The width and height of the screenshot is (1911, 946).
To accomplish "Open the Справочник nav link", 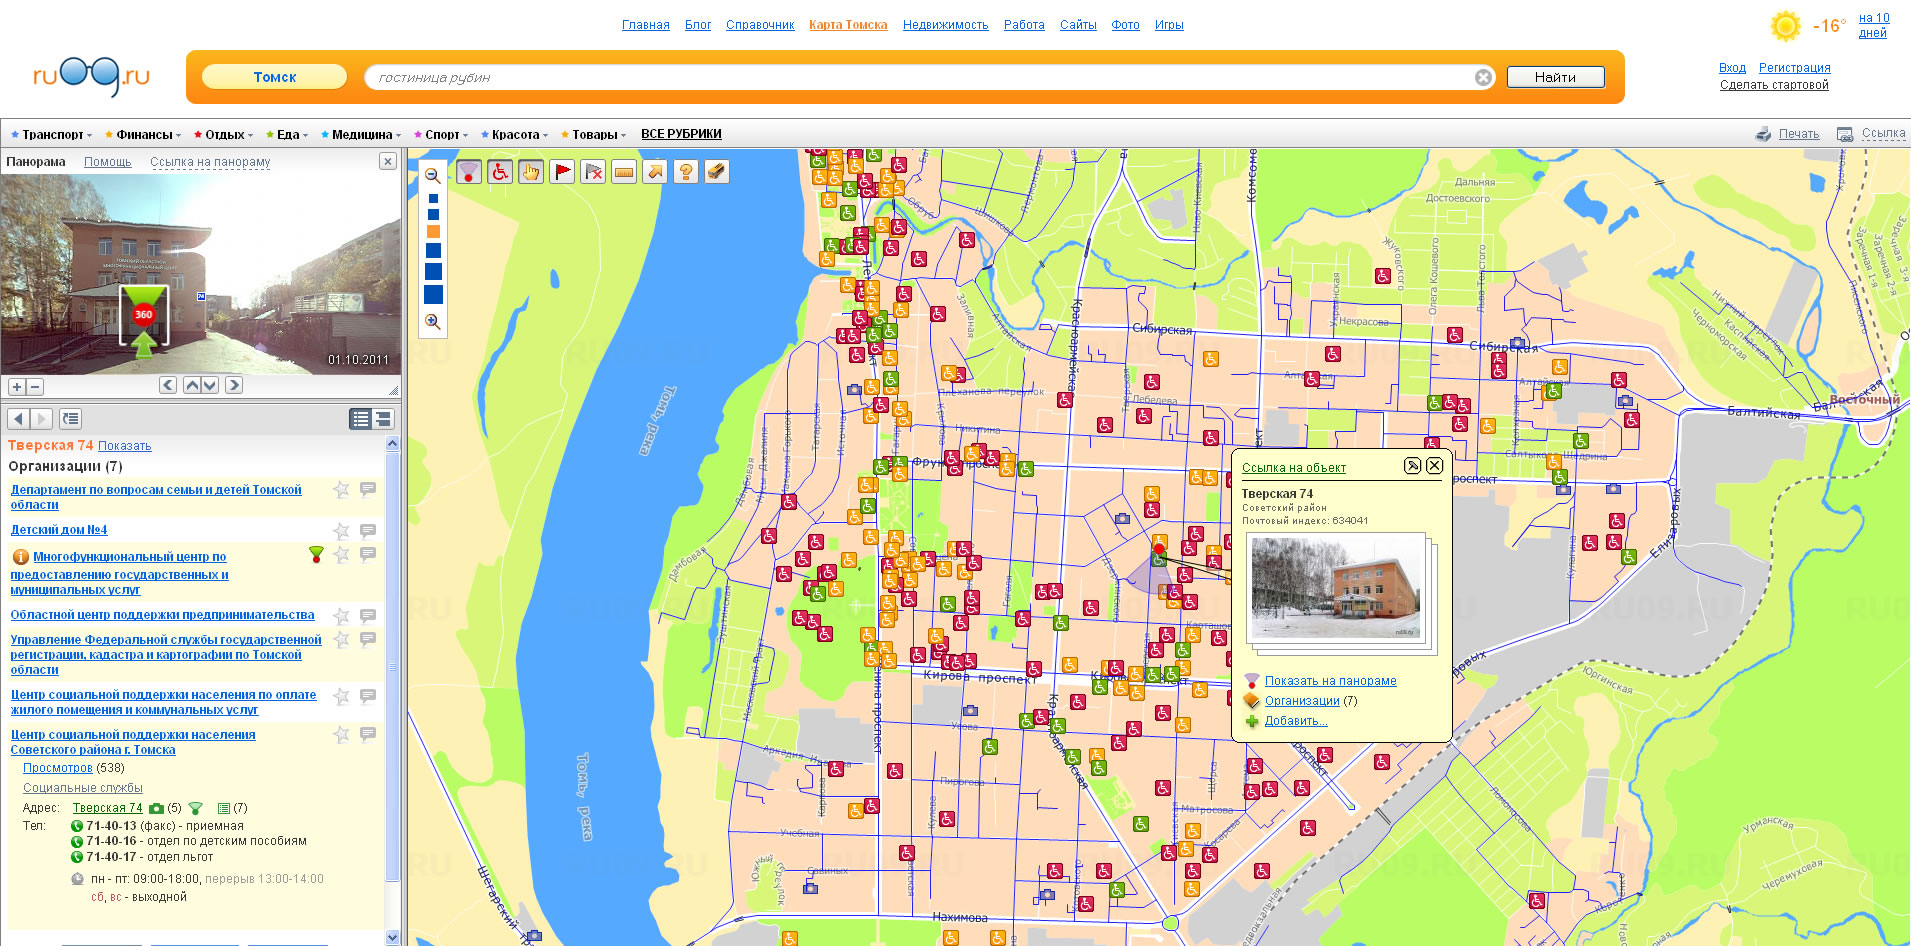I will pyautogui.click(x=760, y=25).
